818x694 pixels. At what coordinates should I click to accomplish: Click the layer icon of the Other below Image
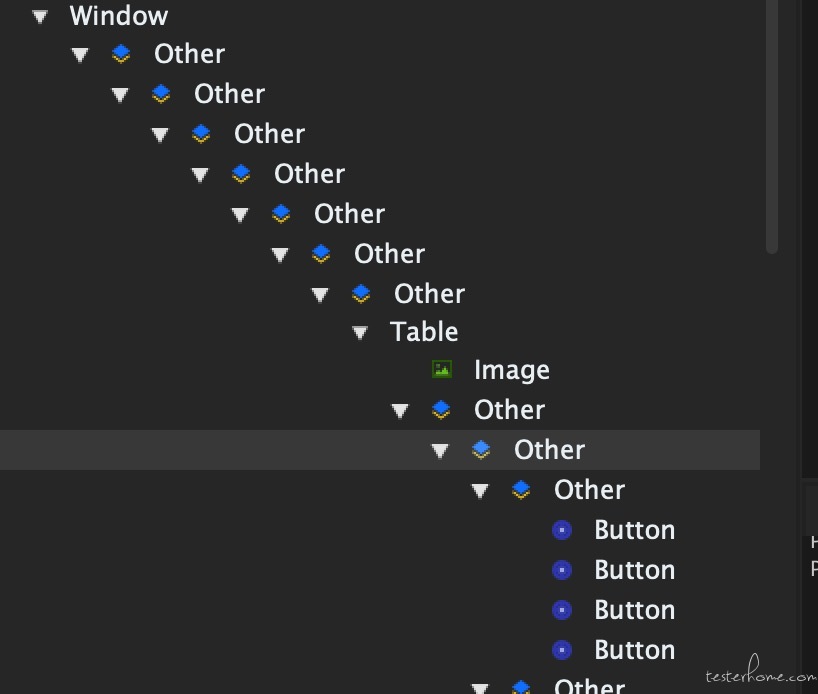(x=441, y=410)
